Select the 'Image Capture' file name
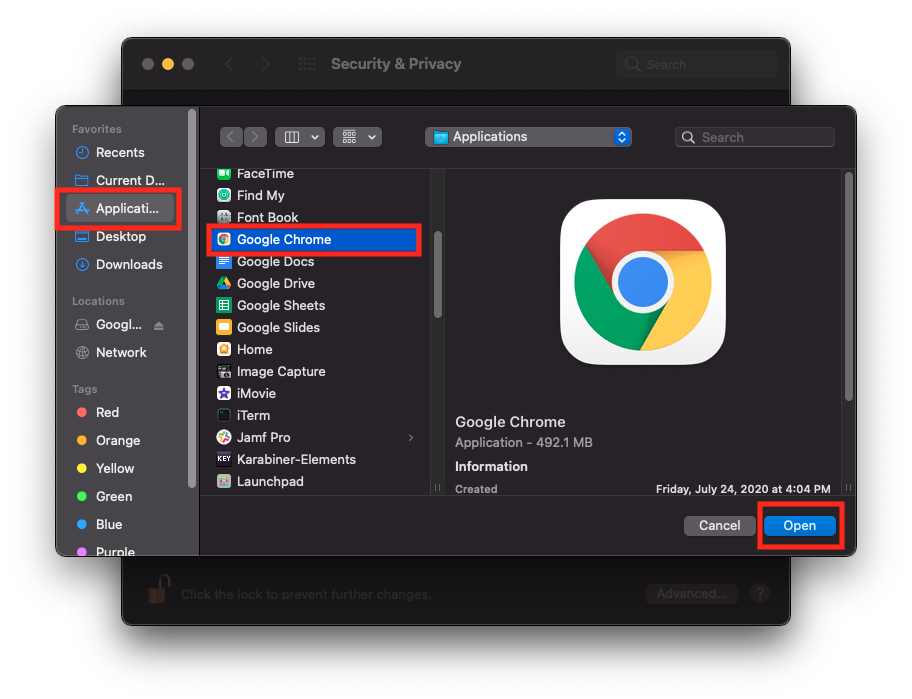The image size is (912, 699). (281, 372)
